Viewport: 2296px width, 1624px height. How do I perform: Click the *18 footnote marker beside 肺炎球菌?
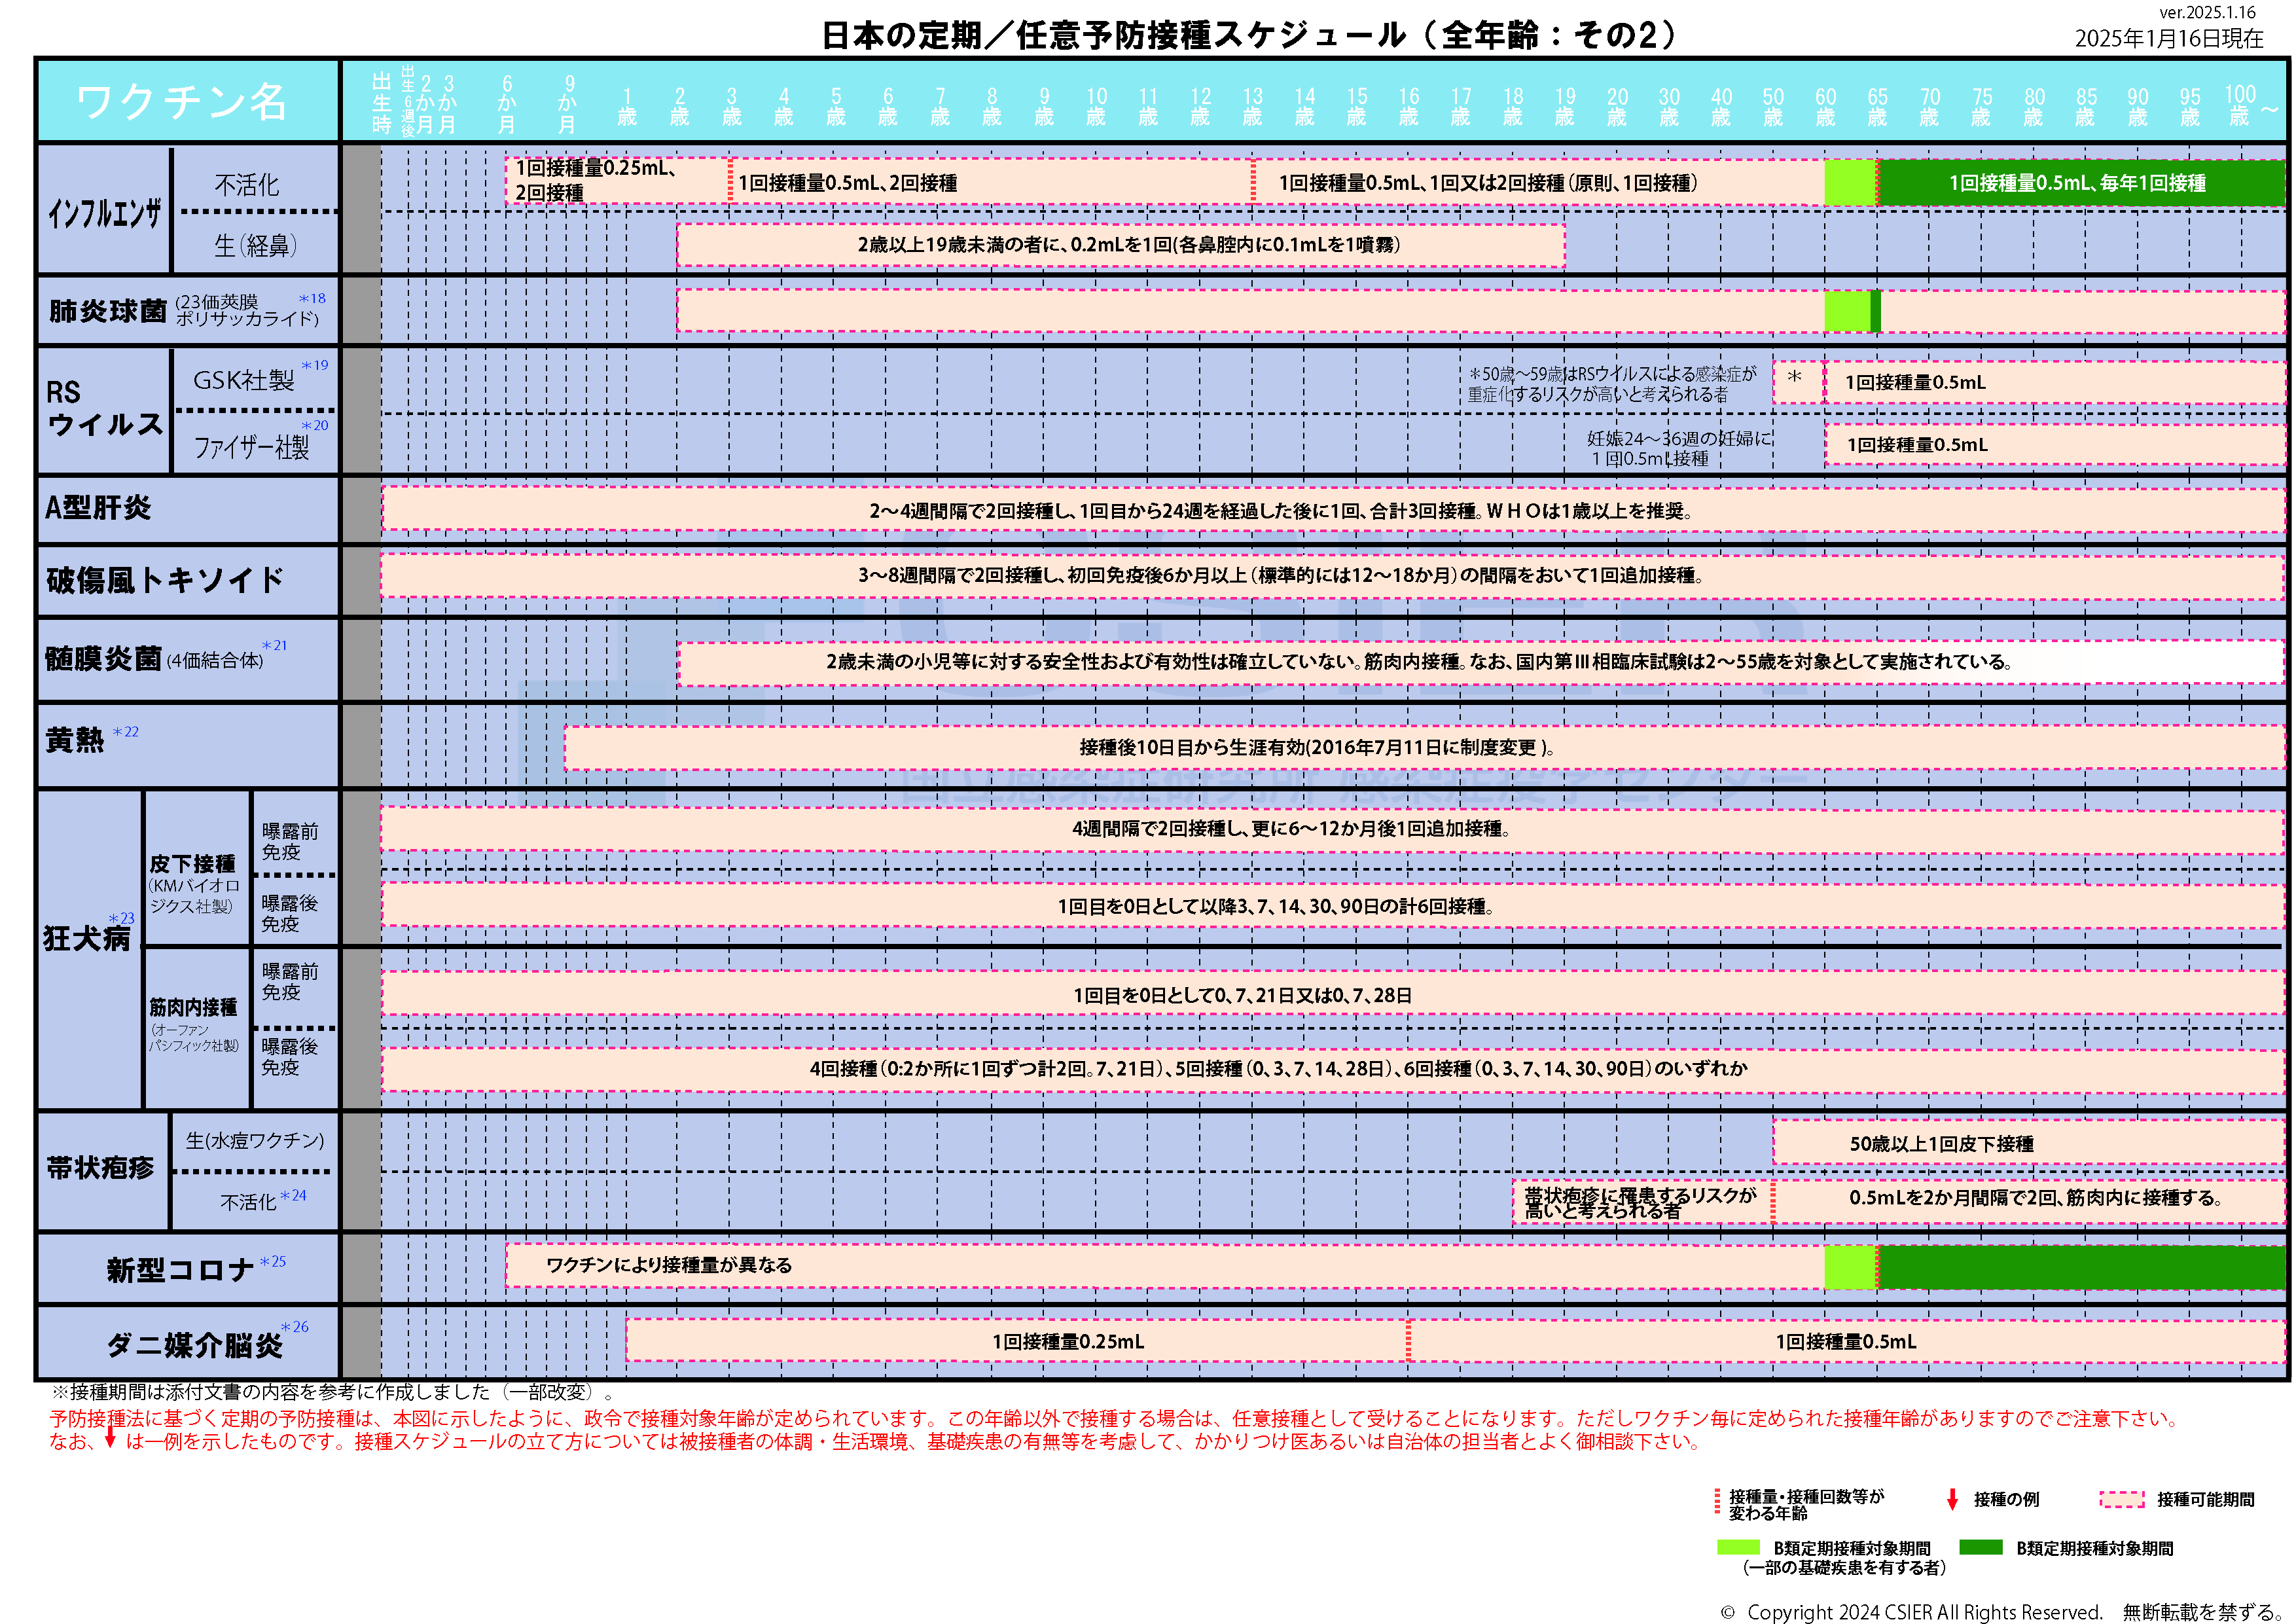(312, 298)
